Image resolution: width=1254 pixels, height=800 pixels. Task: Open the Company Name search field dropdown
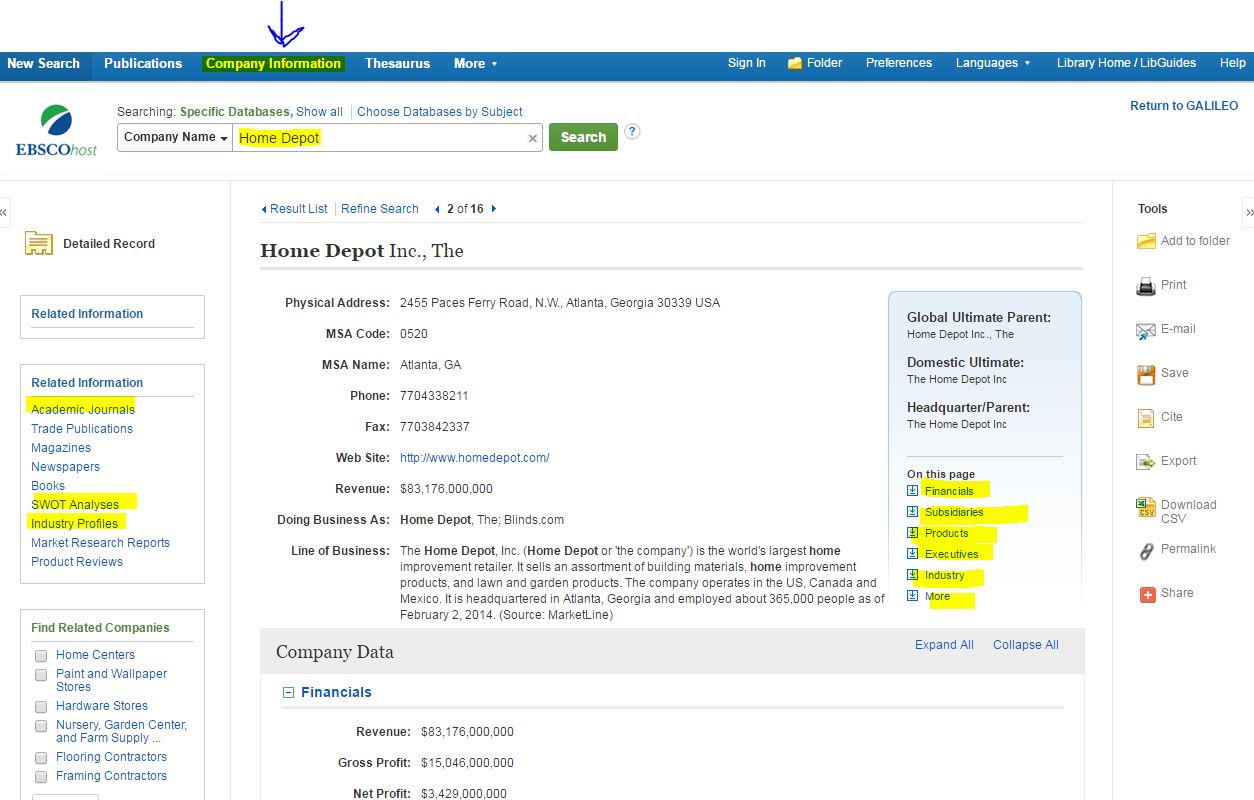(x=175, y=137)
